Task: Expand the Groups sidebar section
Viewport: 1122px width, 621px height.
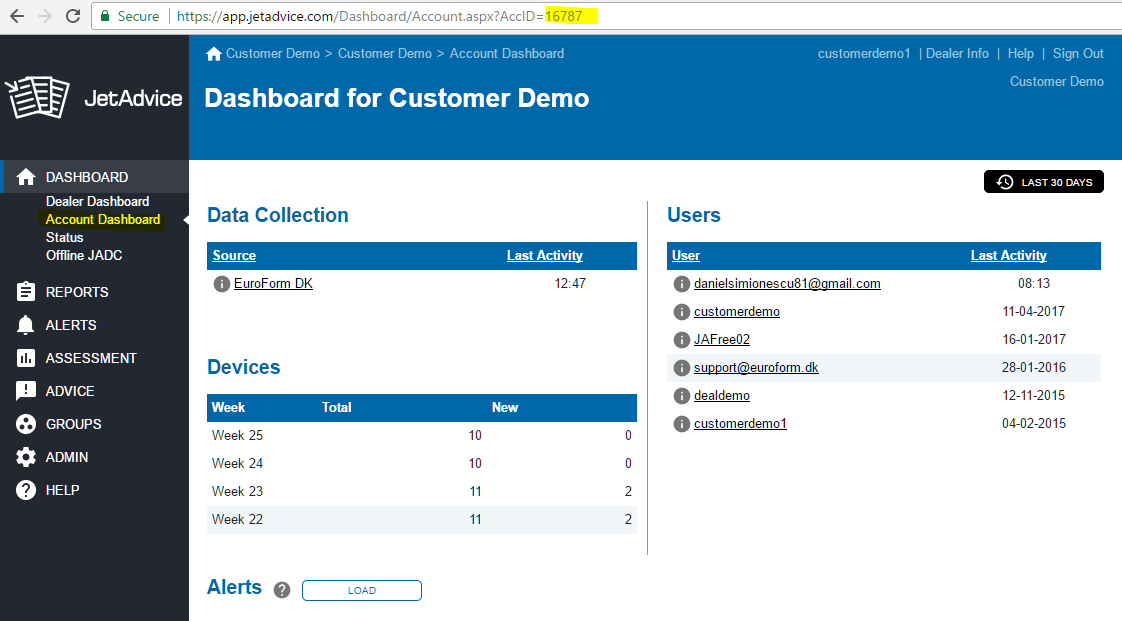Action: click(73, 424)
